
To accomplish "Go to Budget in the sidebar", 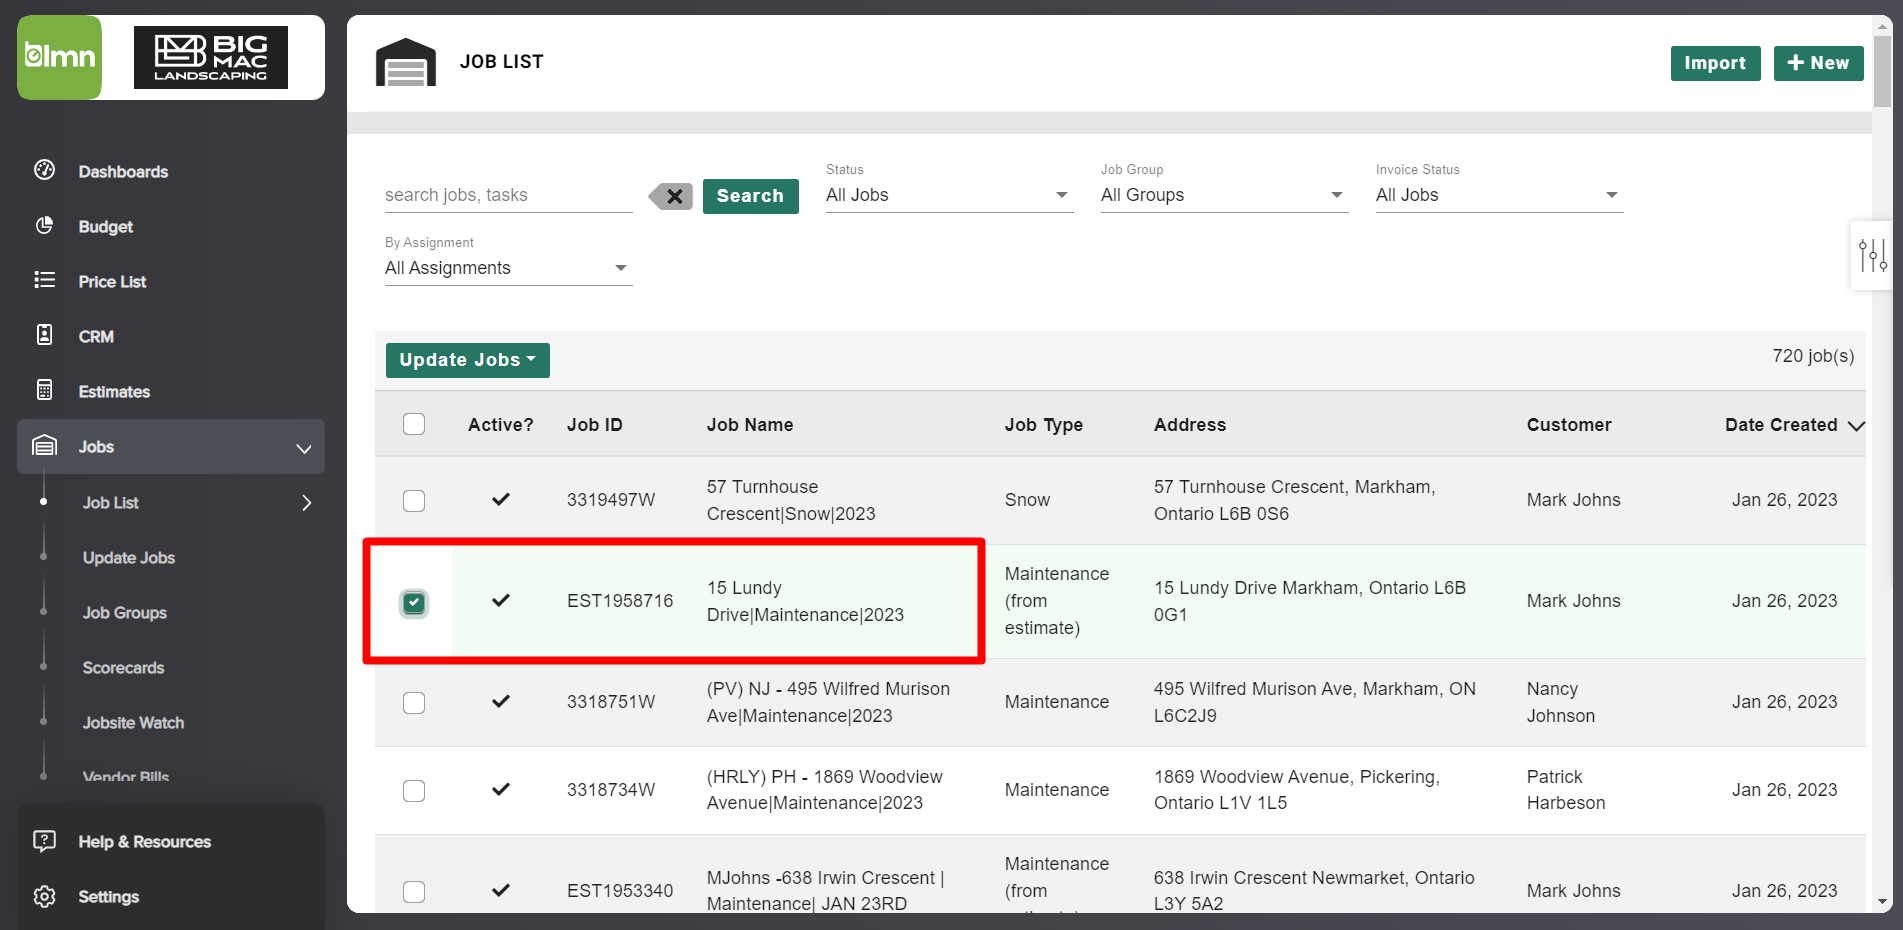I will point(106,227).
